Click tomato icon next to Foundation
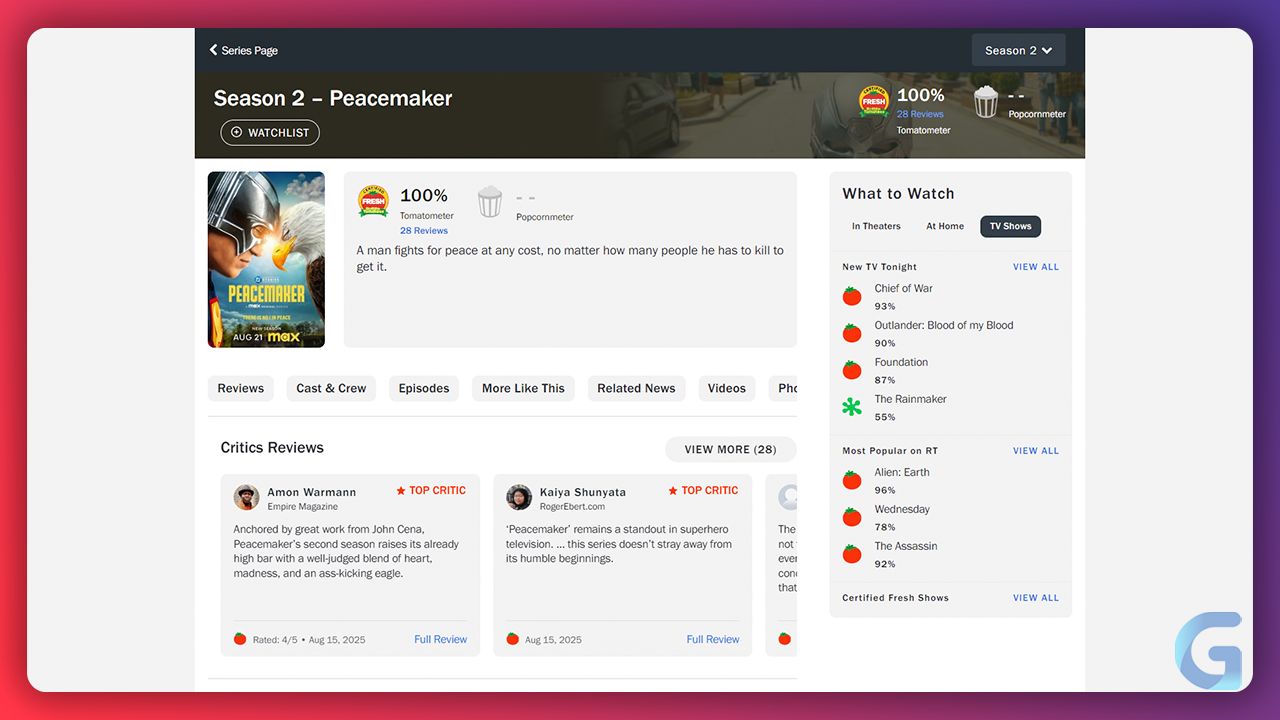This screenshot has height=720, width=1280. [852, 370]
